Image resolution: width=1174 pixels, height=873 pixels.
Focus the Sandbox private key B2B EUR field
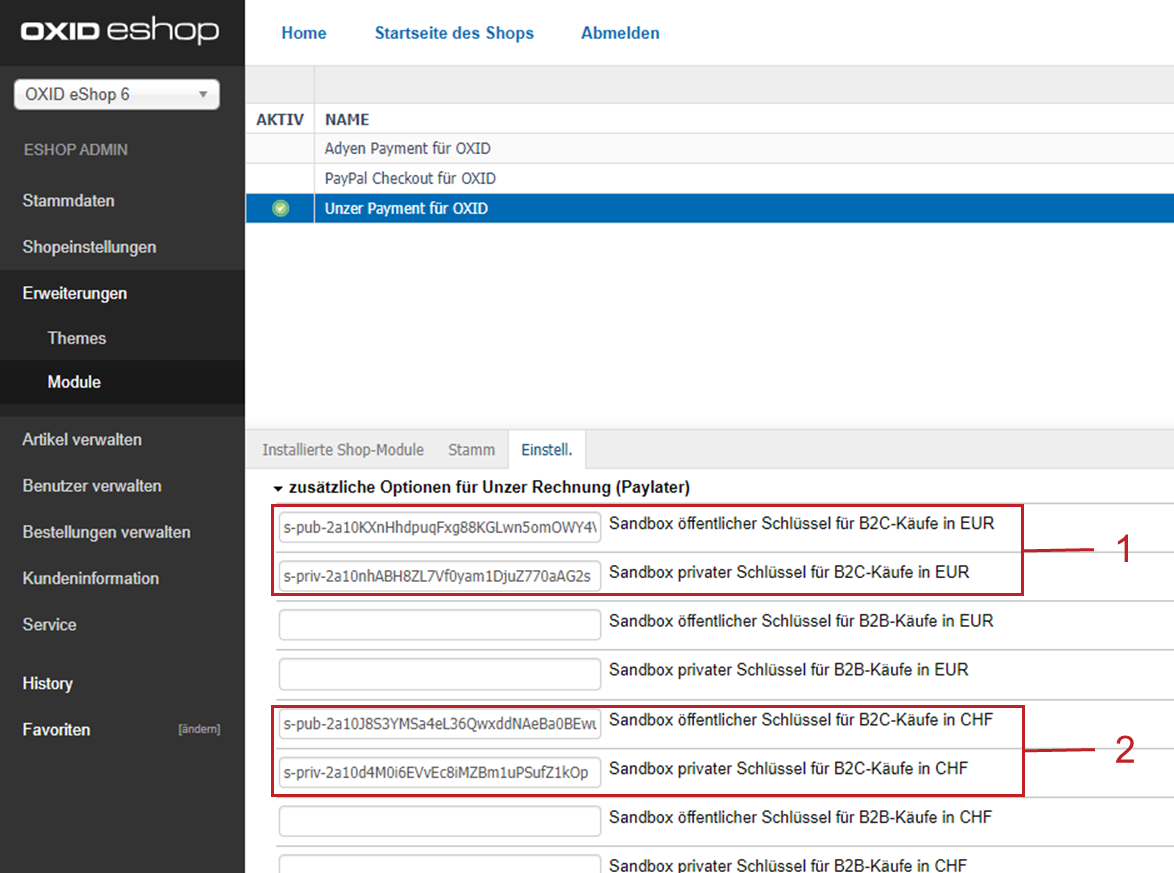click(440, 673)
